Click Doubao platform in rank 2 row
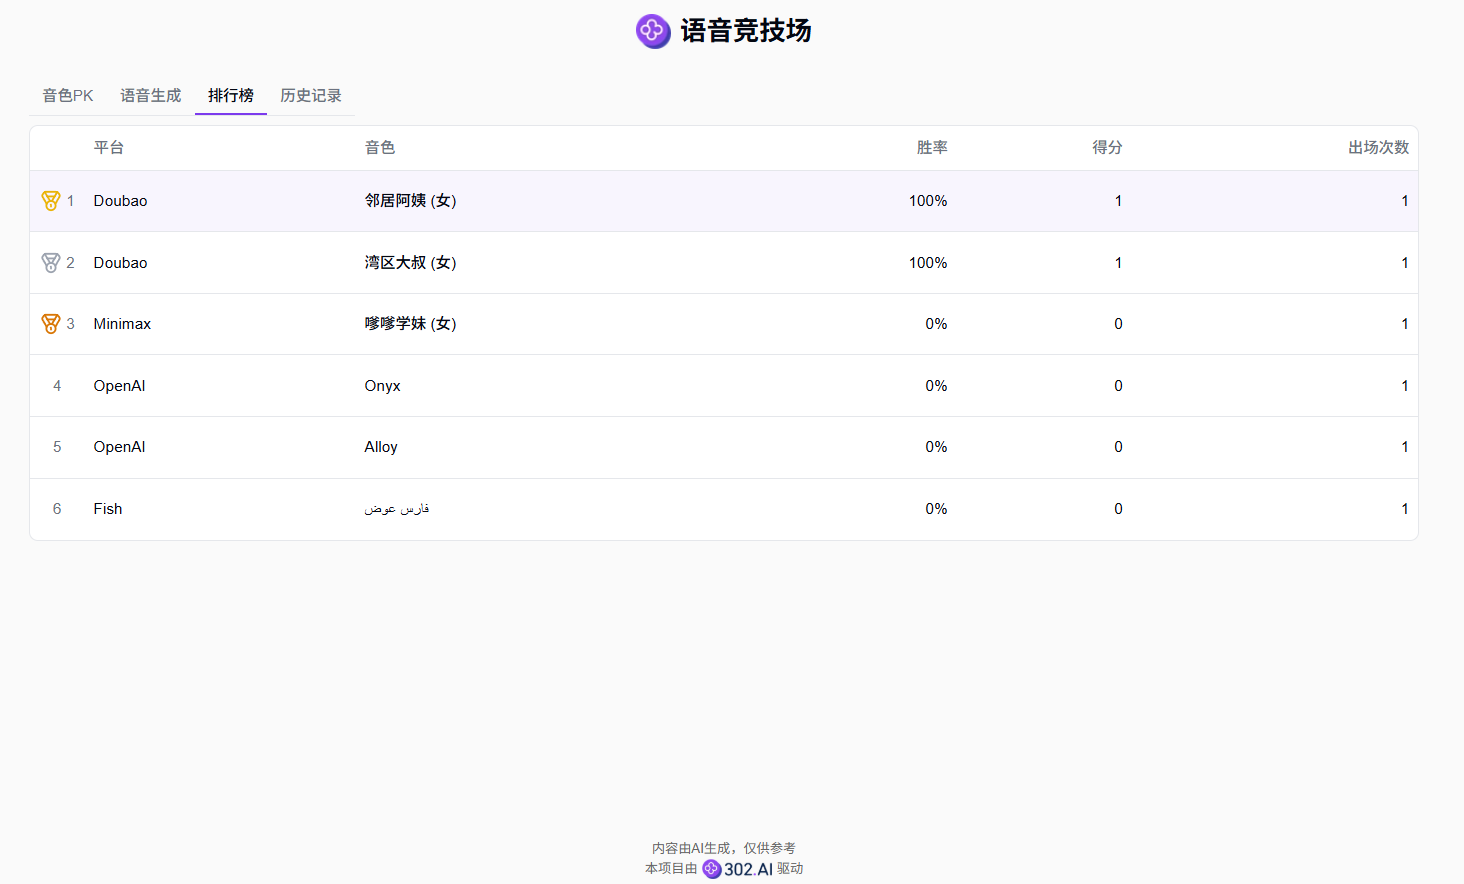1464x884 pixels. [x=121, y=263]
